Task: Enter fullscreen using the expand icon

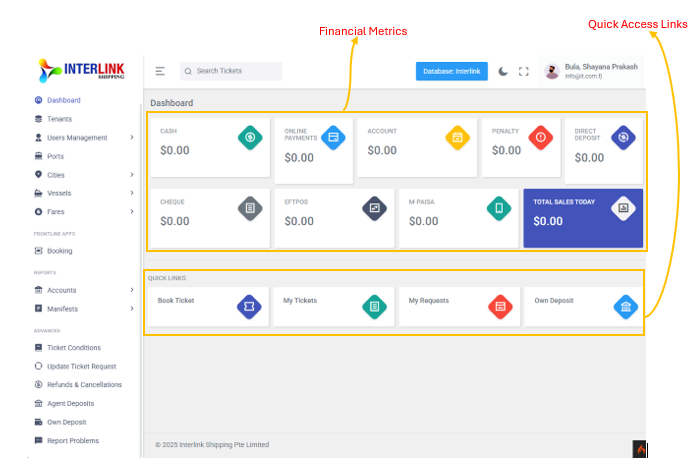Action: (x=523, y=71)
